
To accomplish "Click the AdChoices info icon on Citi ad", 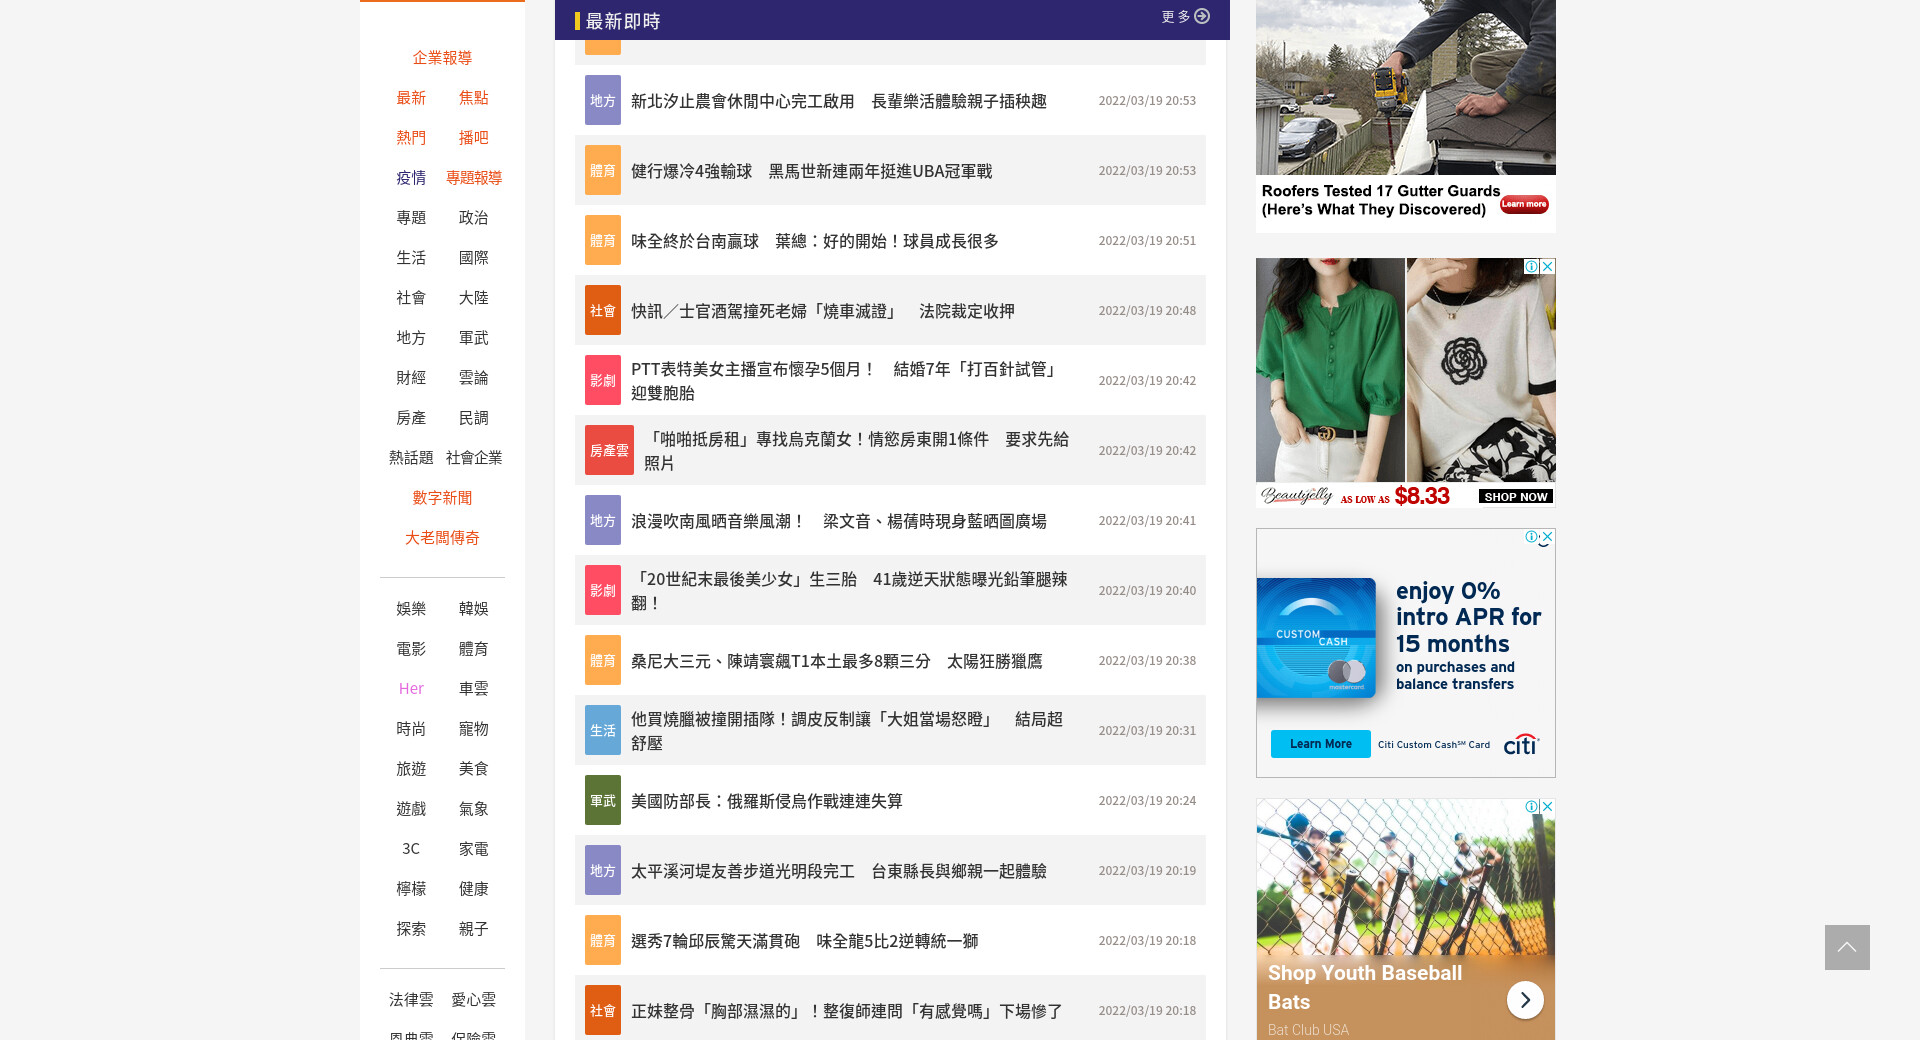I will pyautogui.click(x=1531, y=537).
